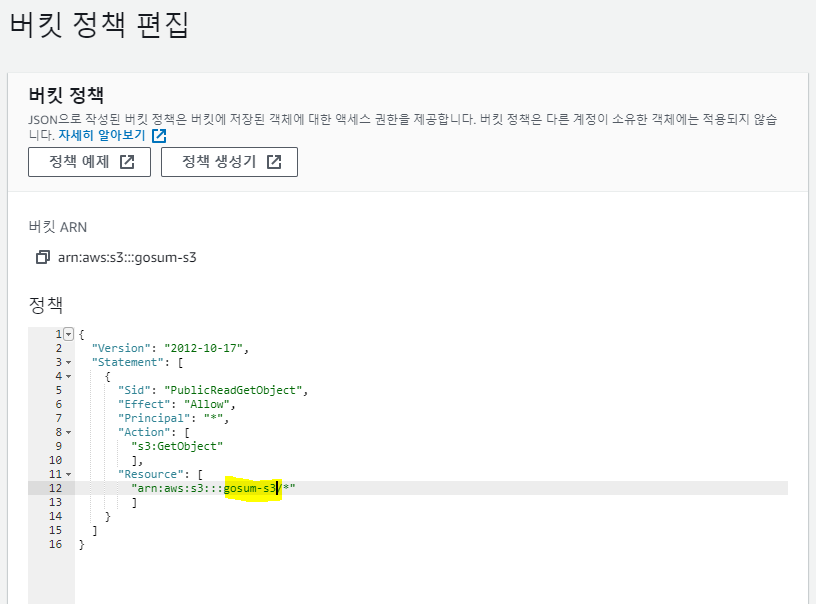Image resolution: width=816 pixels, height=604 pixels.
Task: Click the "Principal": "*" line
Action: [x=173, y=418]
